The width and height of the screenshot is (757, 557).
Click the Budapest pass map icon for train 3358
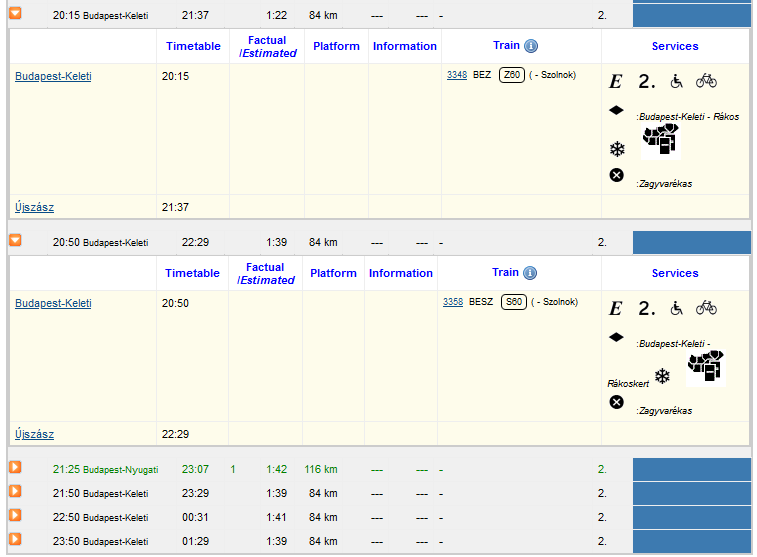pyautogui.click(x=706, y=367)
